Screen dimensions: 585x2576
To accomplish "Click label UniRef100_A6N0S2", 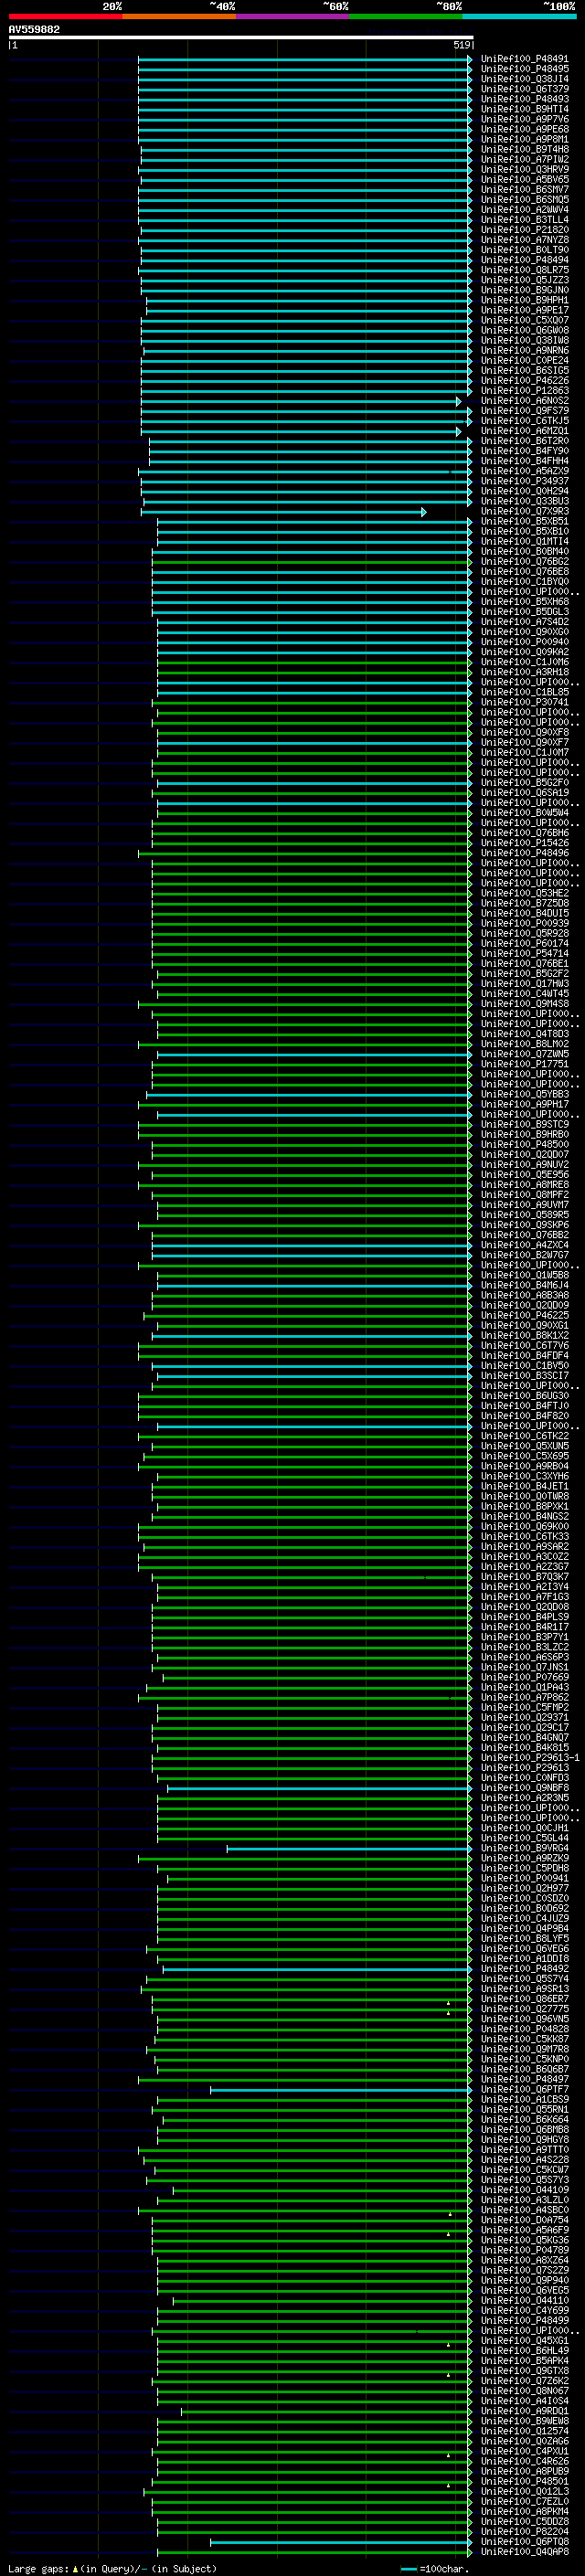I will 524,402.
